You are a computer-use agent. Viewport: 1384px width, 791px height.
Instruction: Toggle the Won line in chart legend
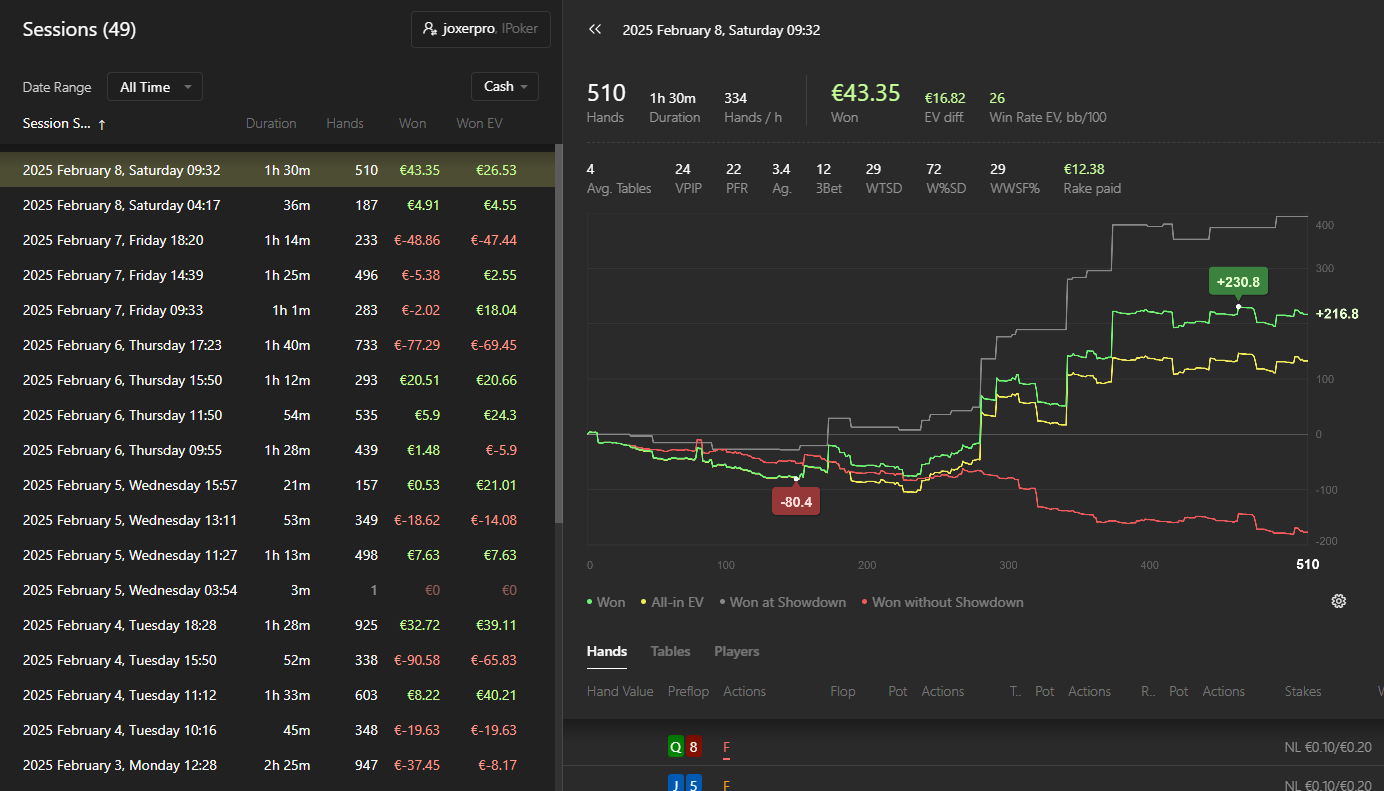pyautogui.click(x=606, y=602)
